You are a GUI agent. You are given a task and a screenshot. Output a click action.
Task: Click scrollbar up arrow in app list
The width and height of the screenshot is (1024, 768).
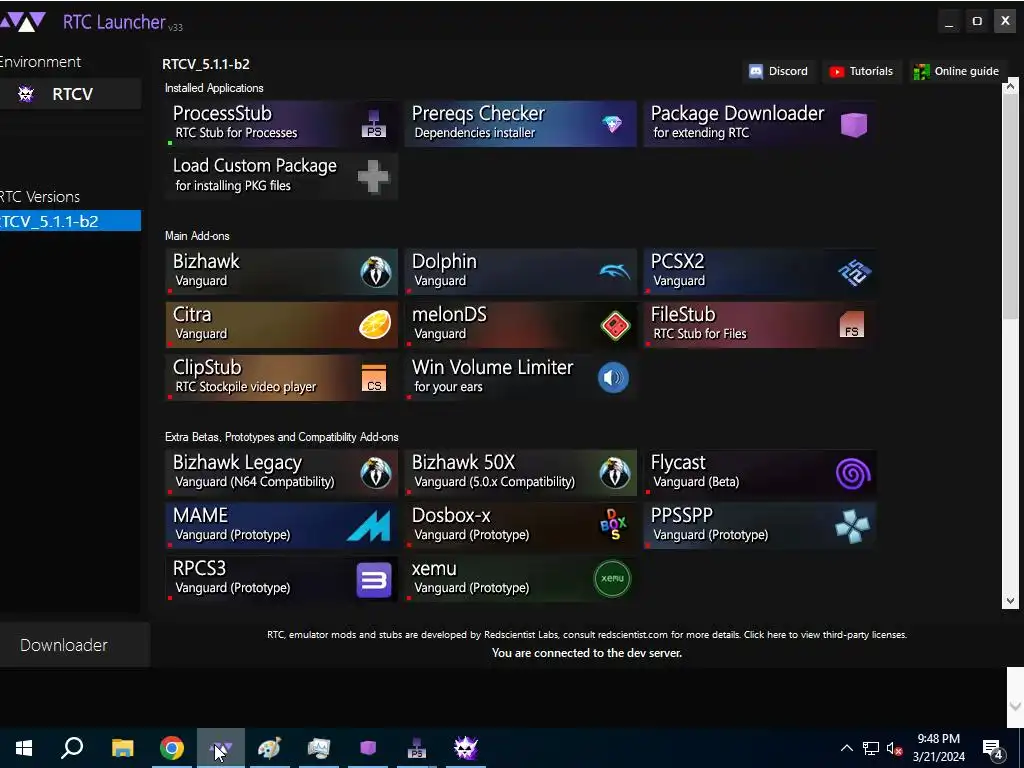tap(1011, 86)
